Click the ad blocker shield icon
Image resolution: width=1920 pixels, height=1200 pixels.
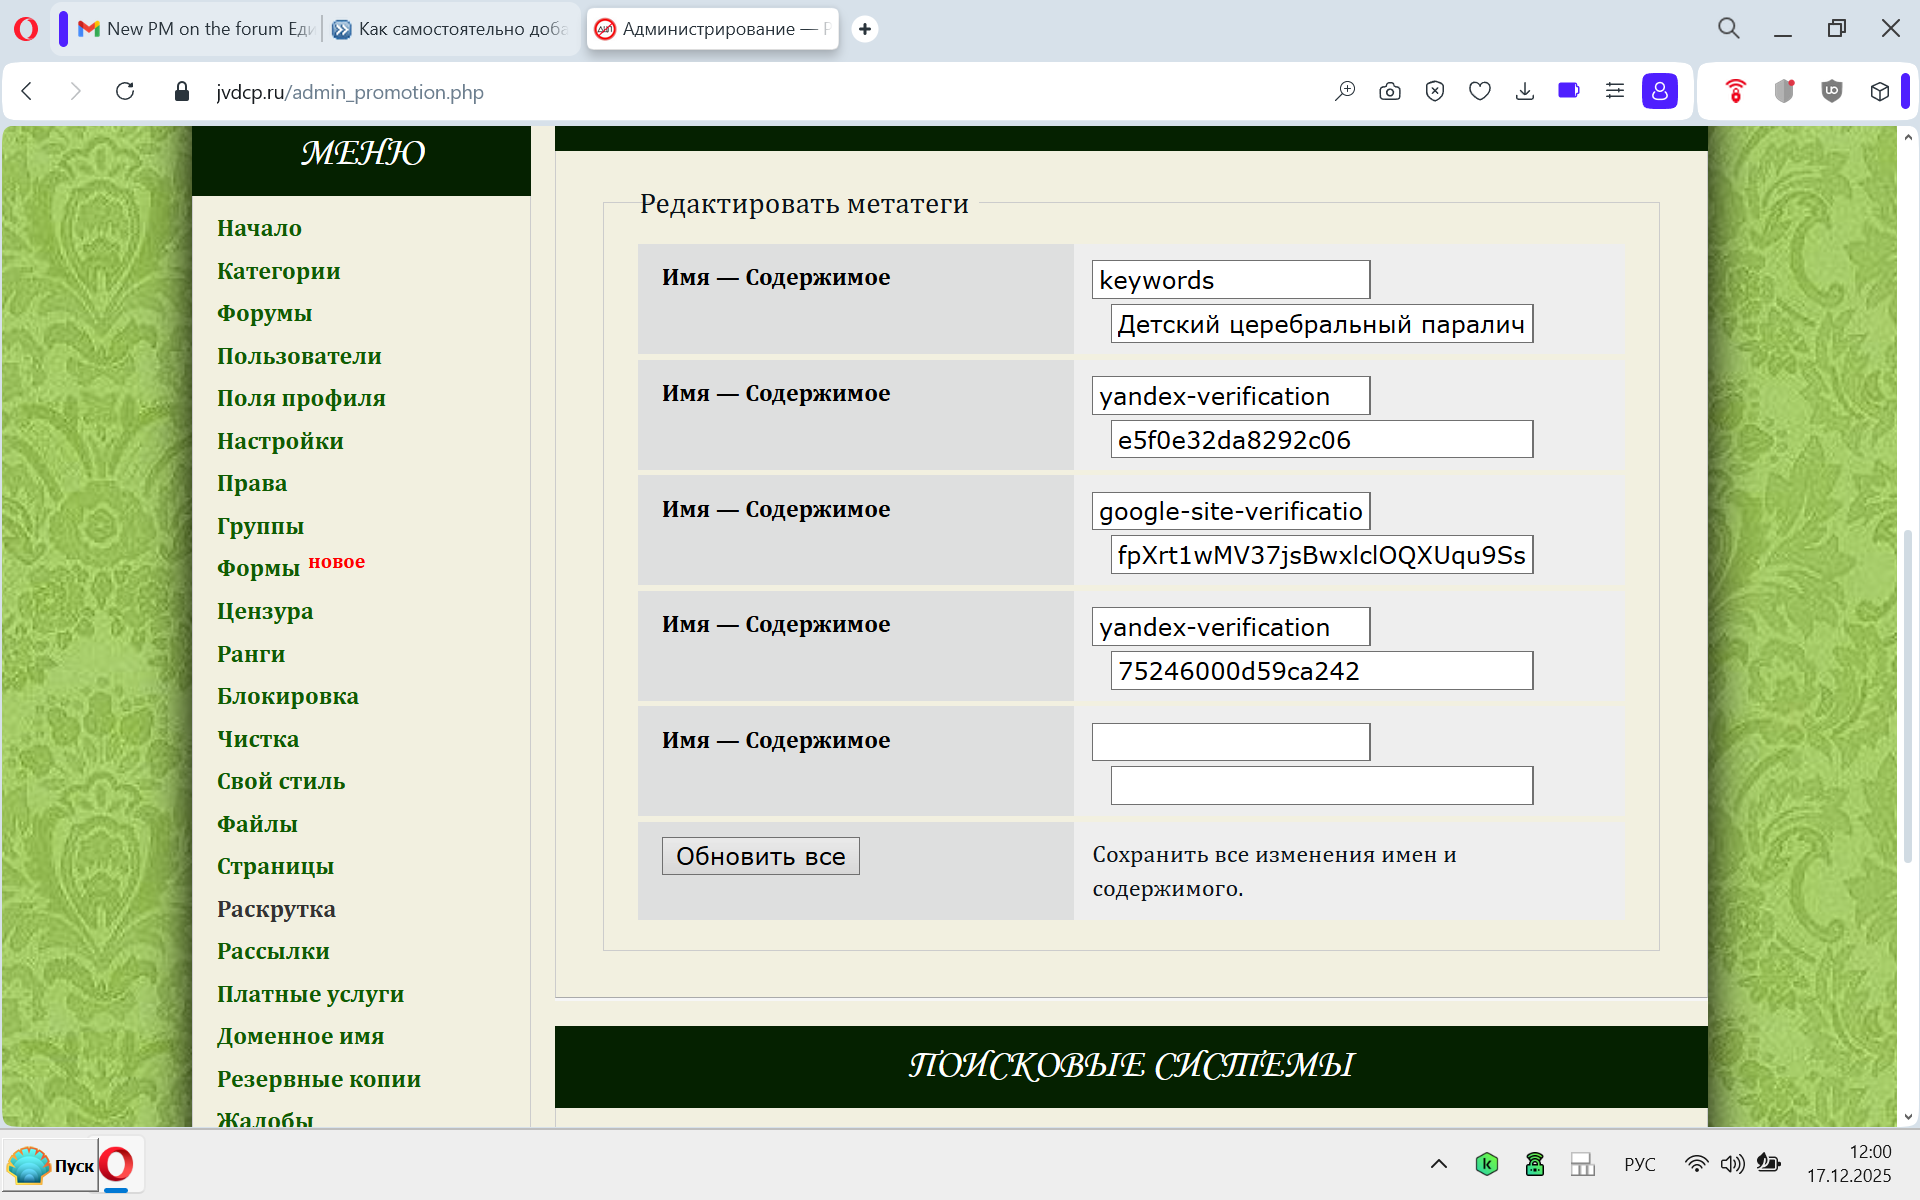[1434, 91]
